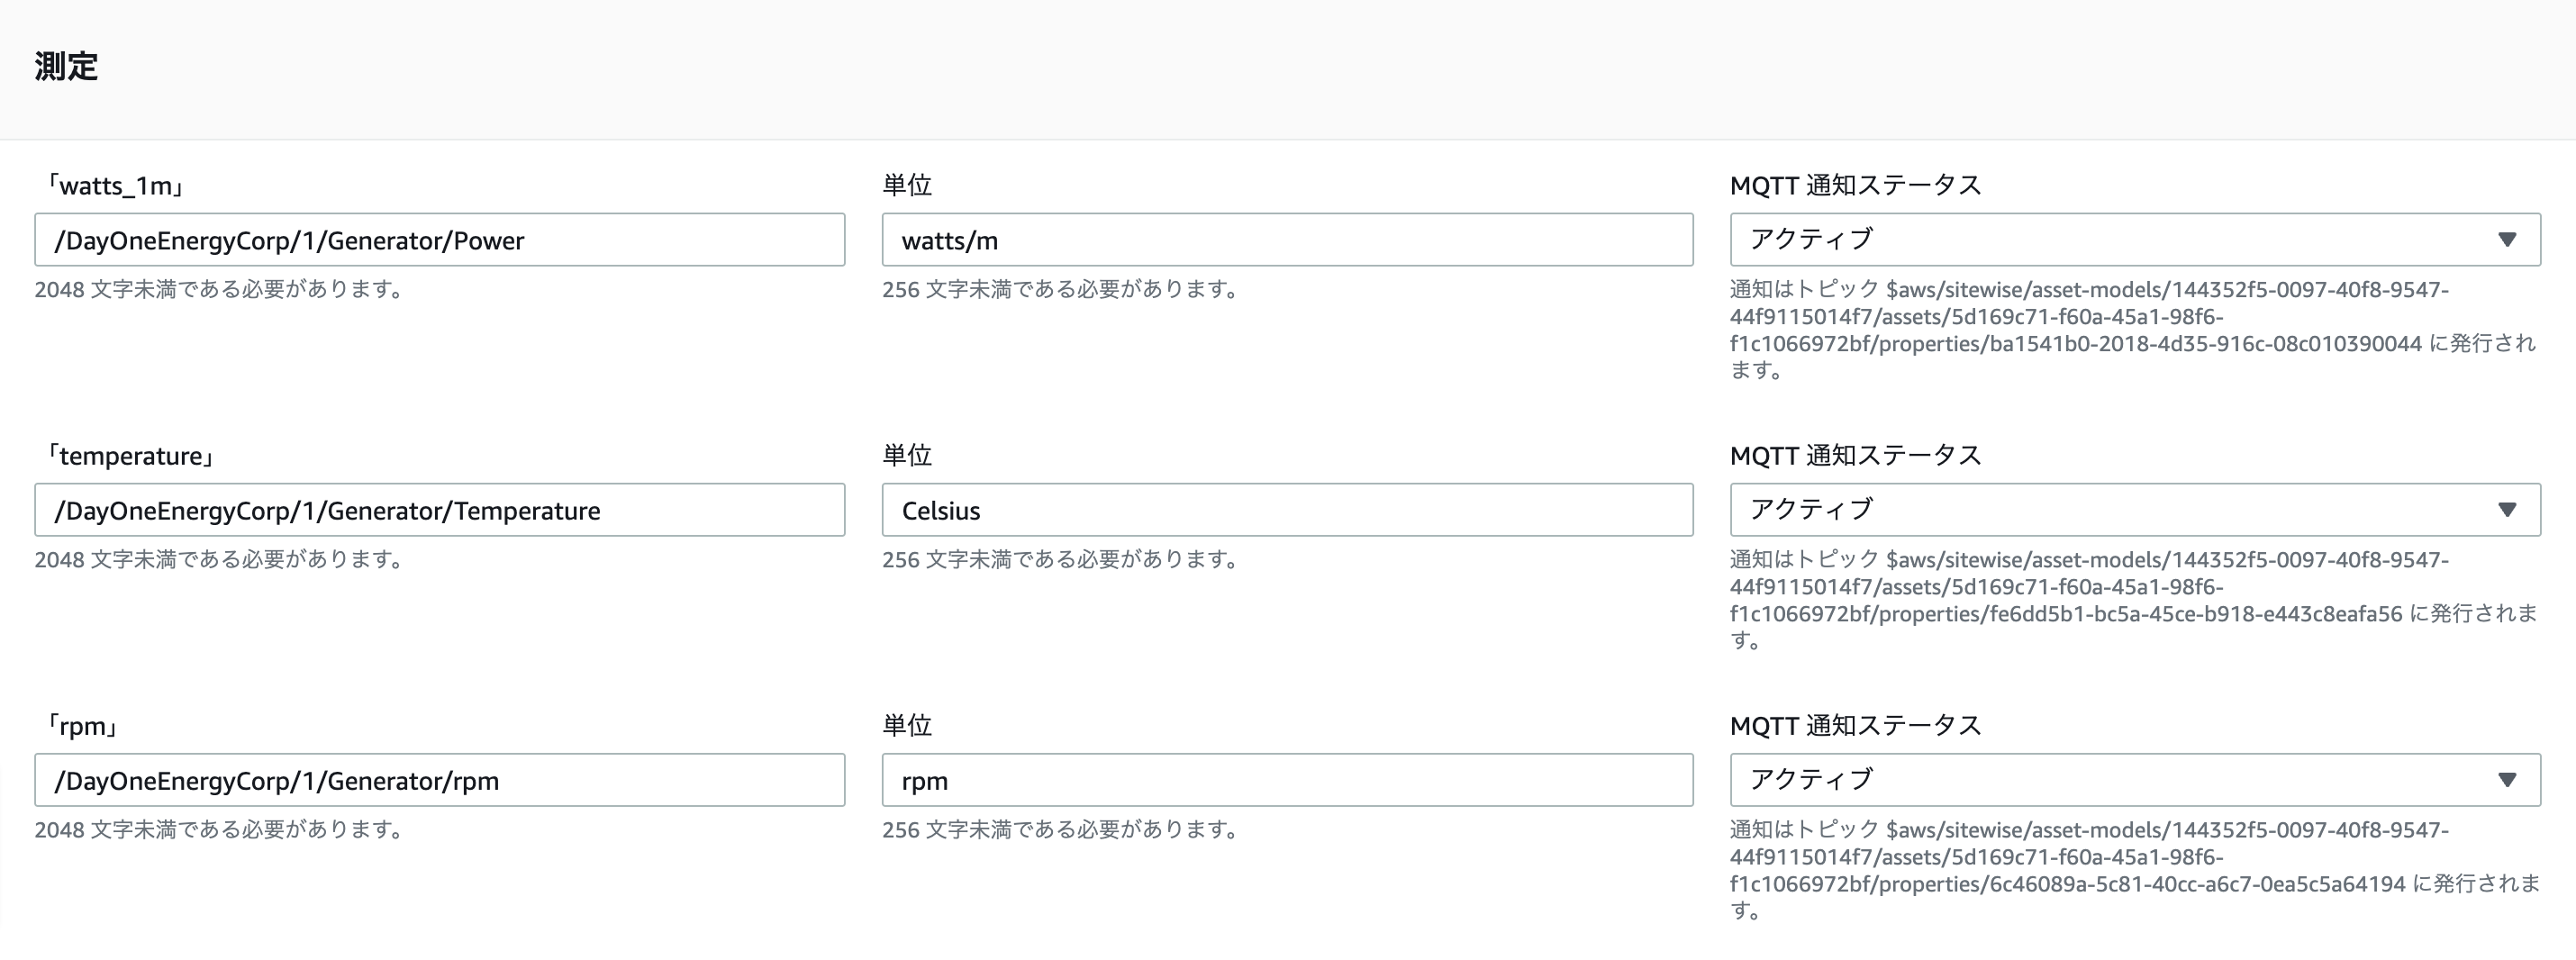
Task: Expand MQTT notification dropdown for temperature
Action: point(2134,510)
